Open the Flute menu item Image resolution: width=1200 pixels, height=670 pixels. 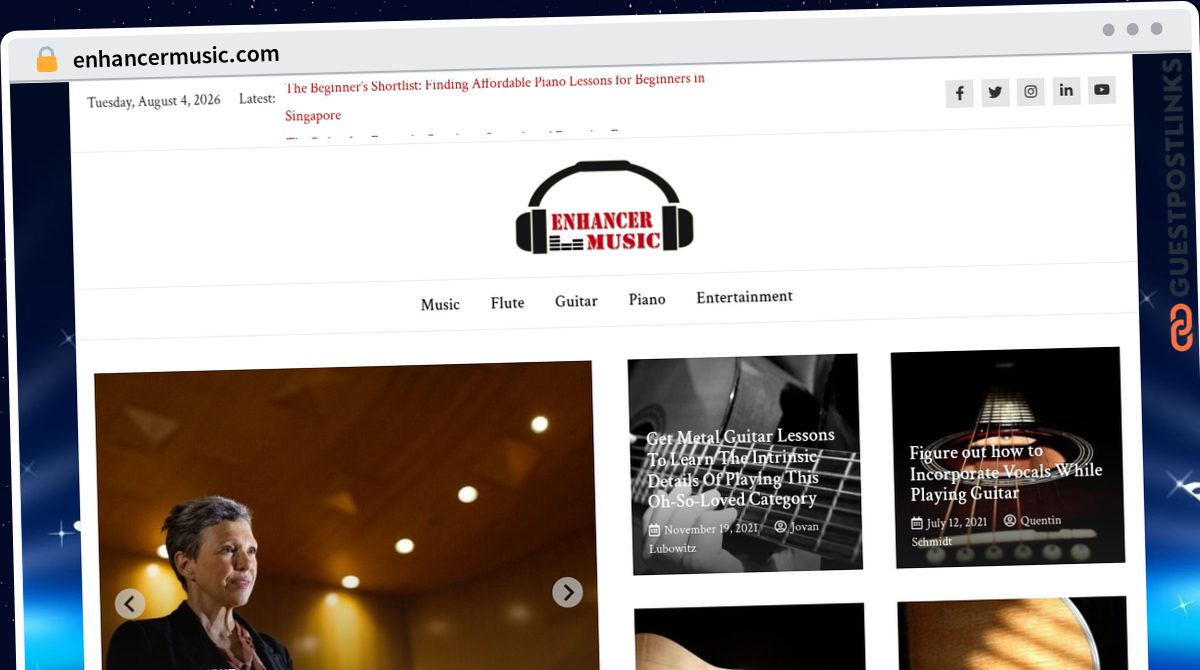507,303
